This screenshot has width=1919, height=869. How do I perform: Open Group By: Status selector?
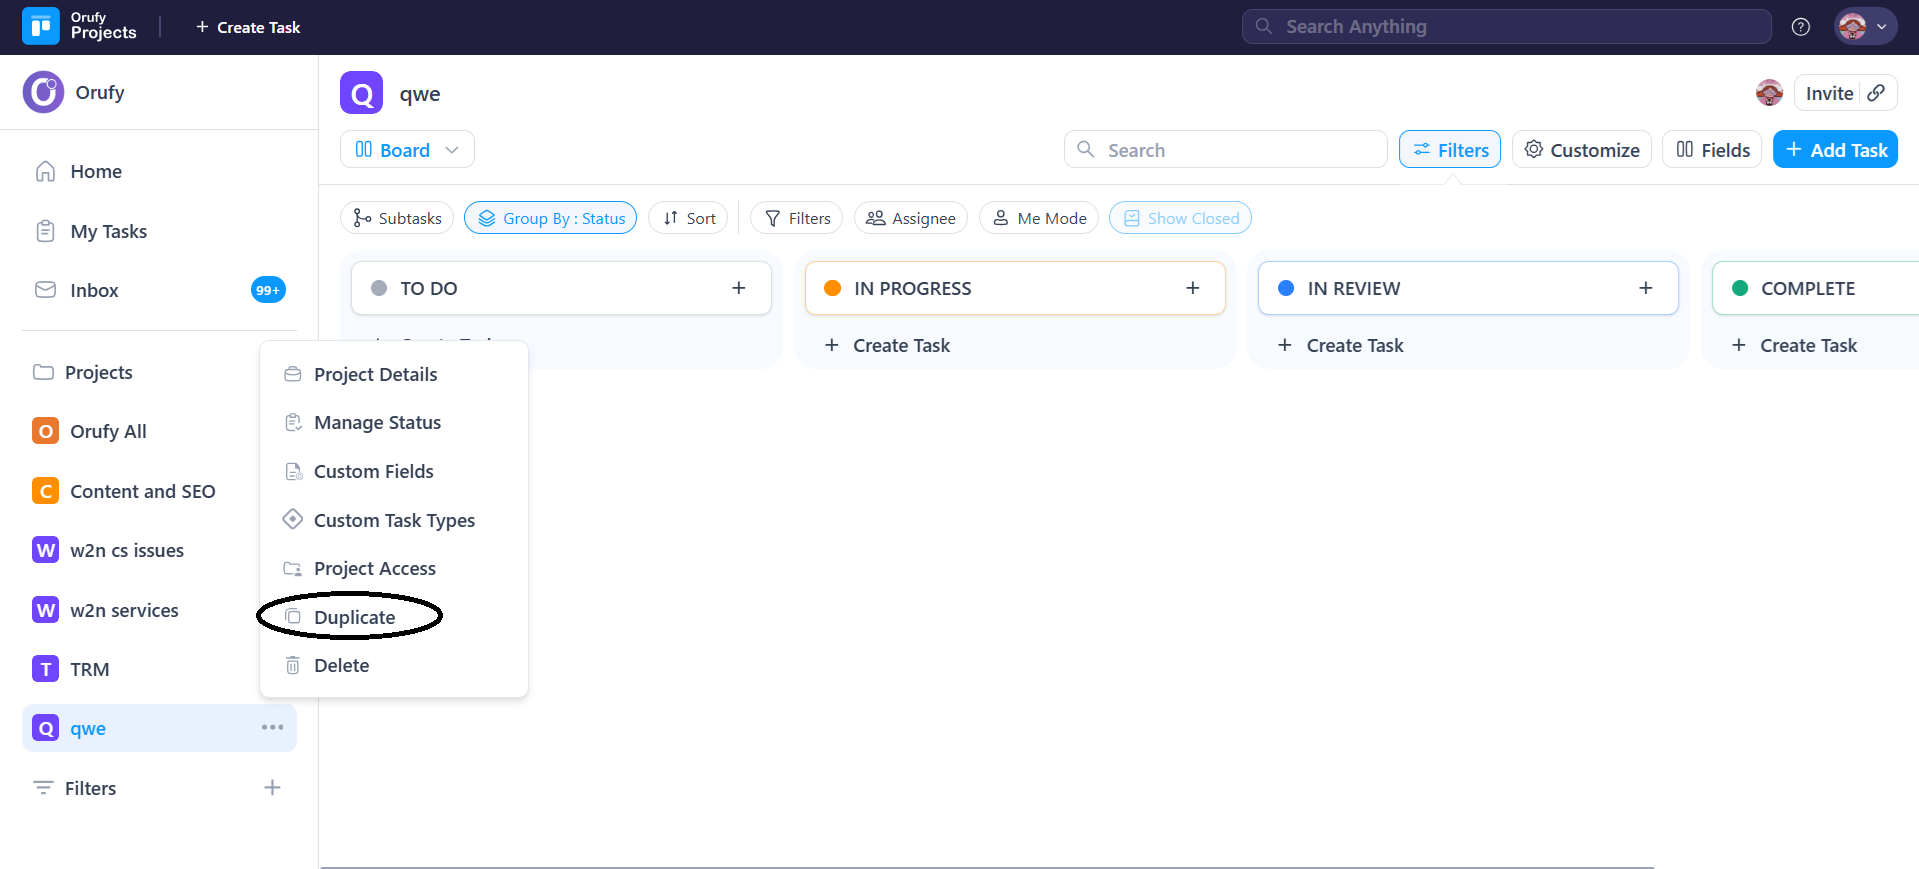tap(550, 218)
